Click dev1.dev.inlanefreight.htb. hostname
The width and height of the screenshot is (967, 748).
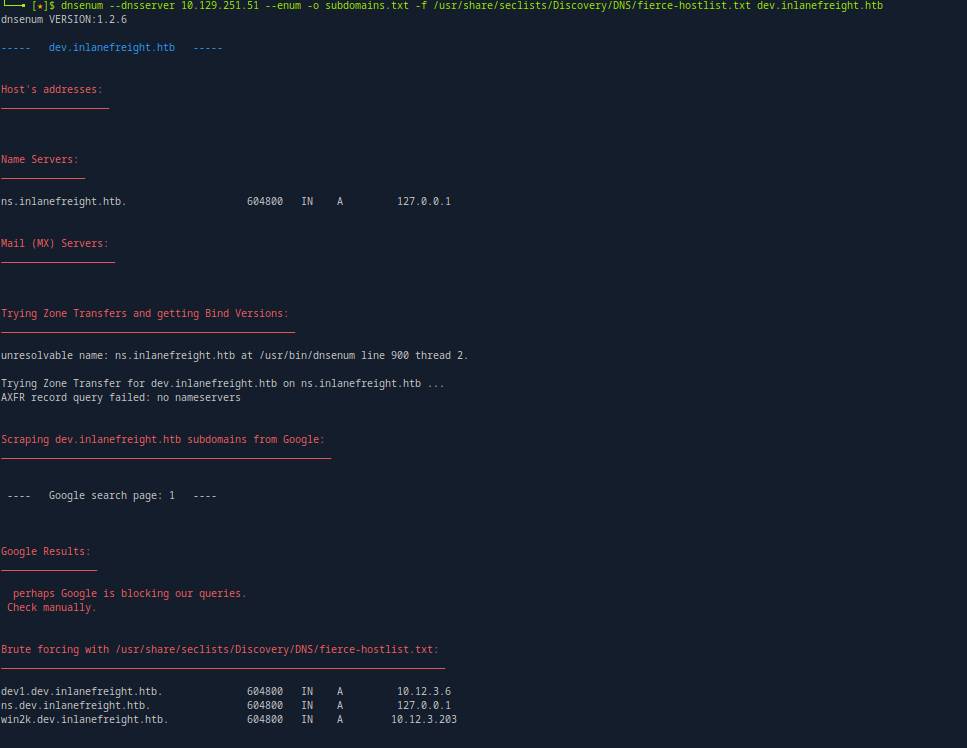coord(82,692)
